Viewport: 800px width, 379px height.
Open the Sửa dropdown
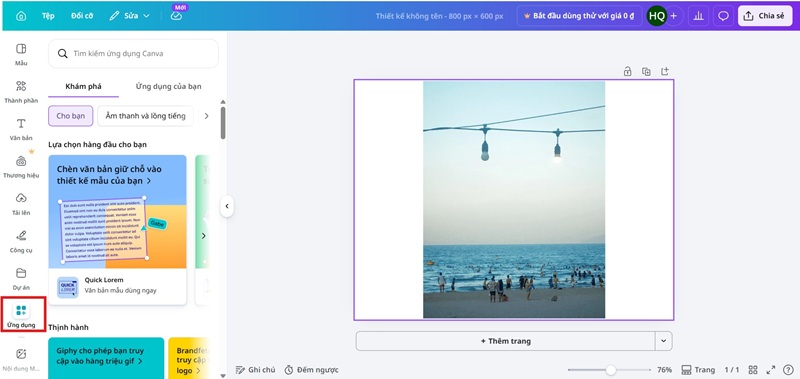click(x=130, y=16)
